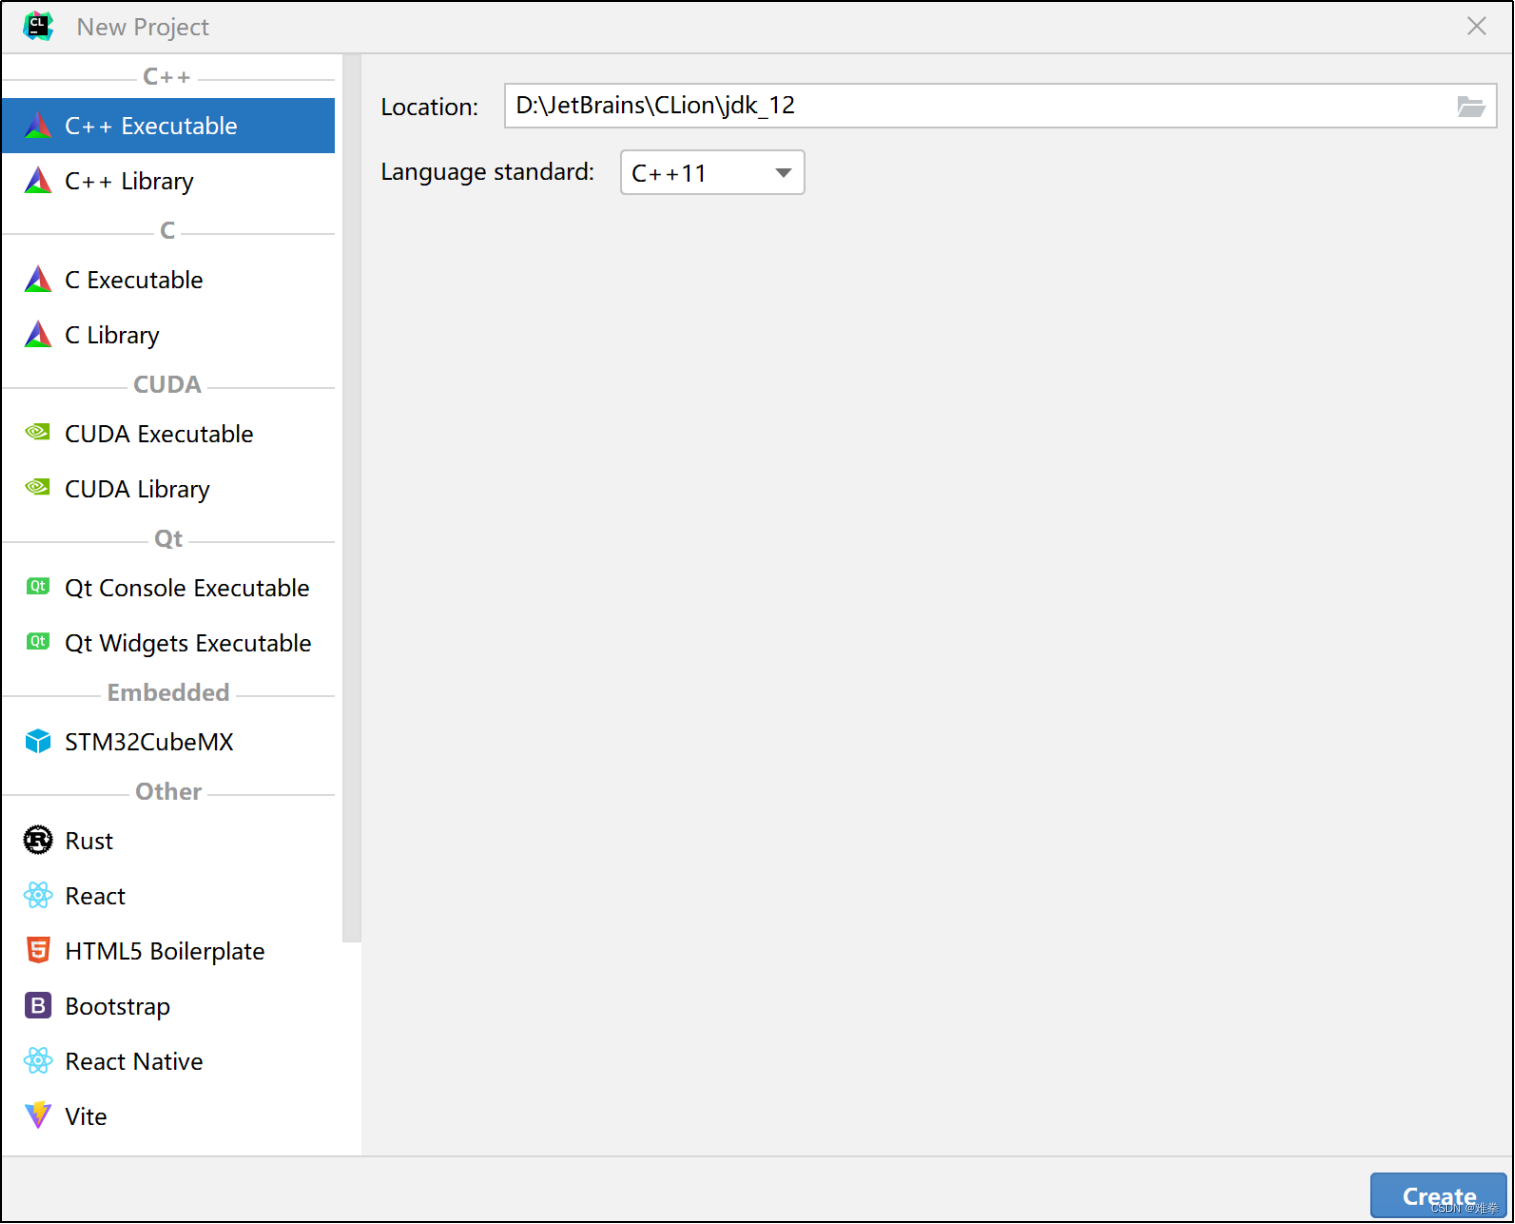Select the C Library triangle icon
Image resolution: width=1515 pixels, height=1224 pixels.
point(38,335)
